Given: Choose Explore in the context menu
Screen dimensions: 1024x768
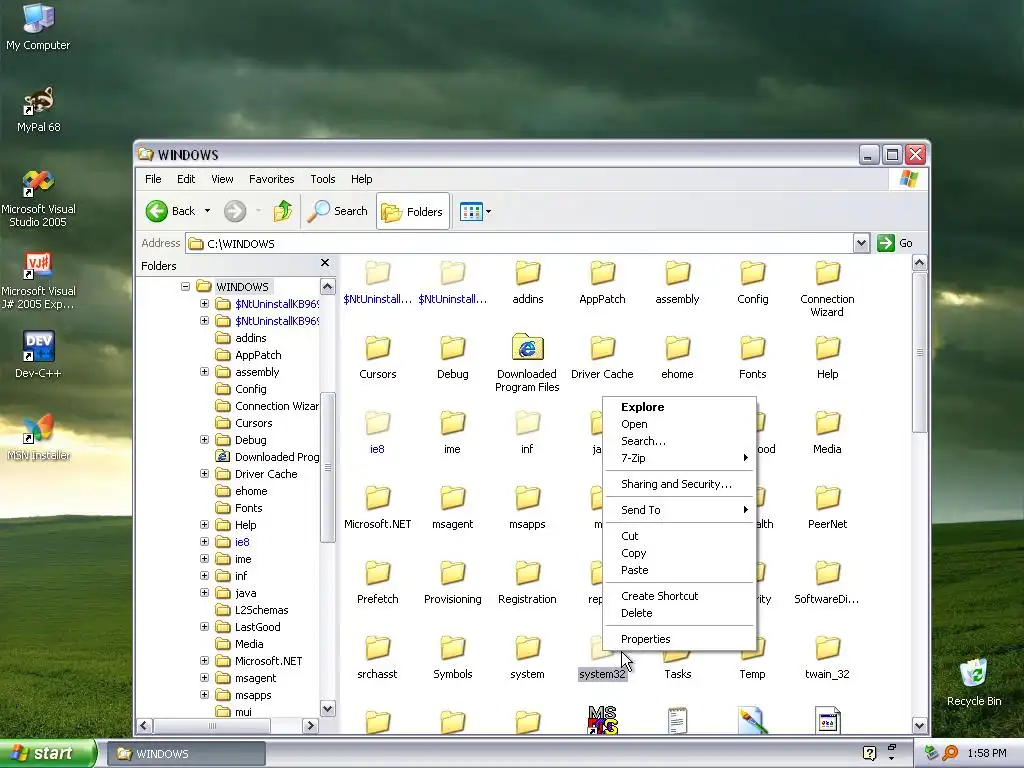Looking at the screenshot, I should coord(679,407).
